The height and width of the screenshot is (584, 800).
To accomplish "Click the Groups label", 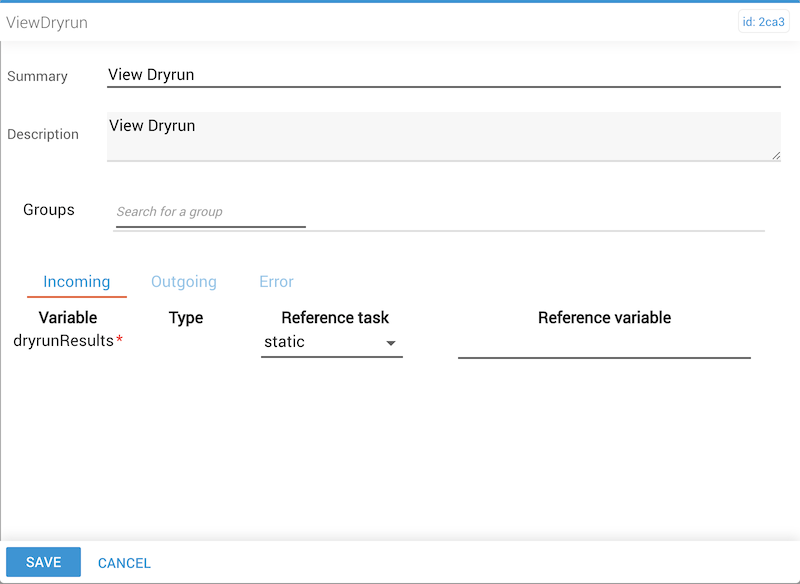I will point(49,210).
